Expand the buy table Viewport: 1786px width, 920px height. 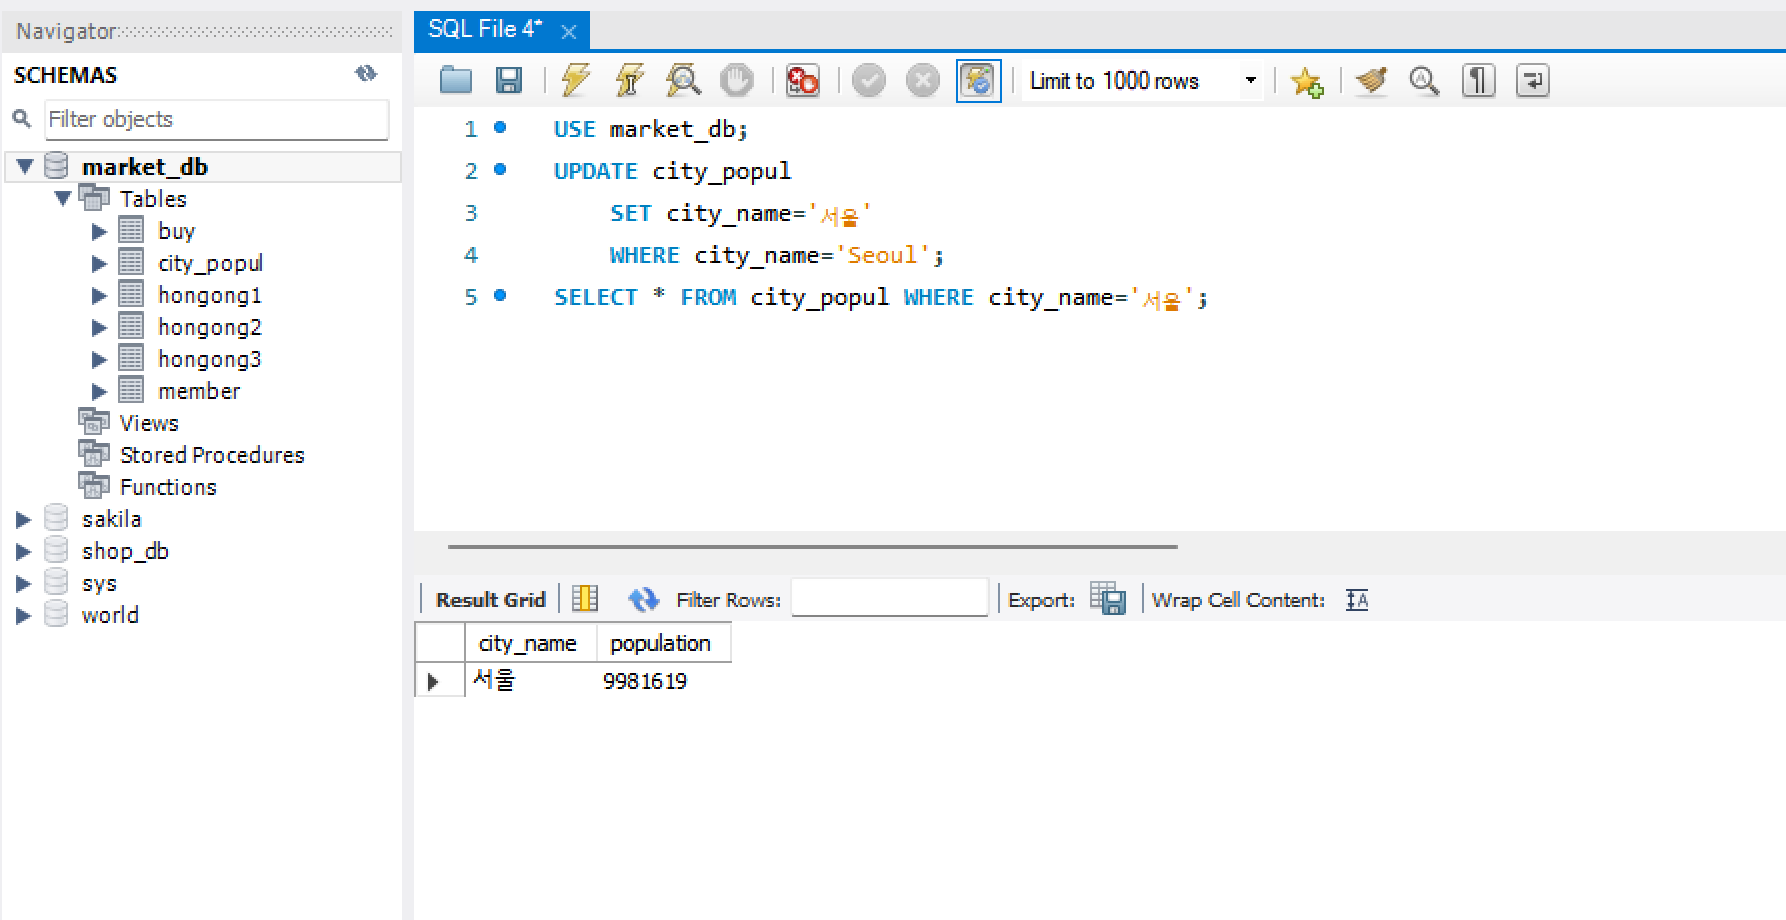99,232
